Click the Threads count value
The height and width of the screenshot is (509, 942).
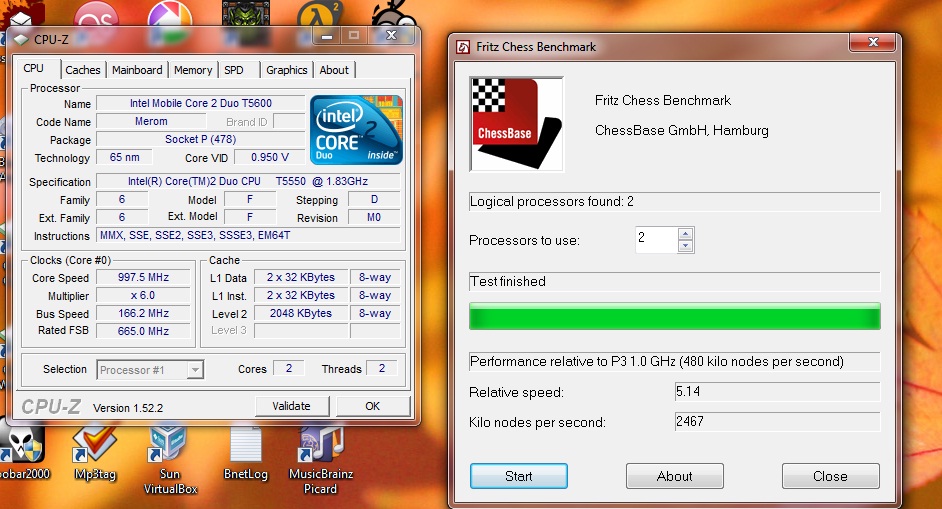(x=381, y=368)
